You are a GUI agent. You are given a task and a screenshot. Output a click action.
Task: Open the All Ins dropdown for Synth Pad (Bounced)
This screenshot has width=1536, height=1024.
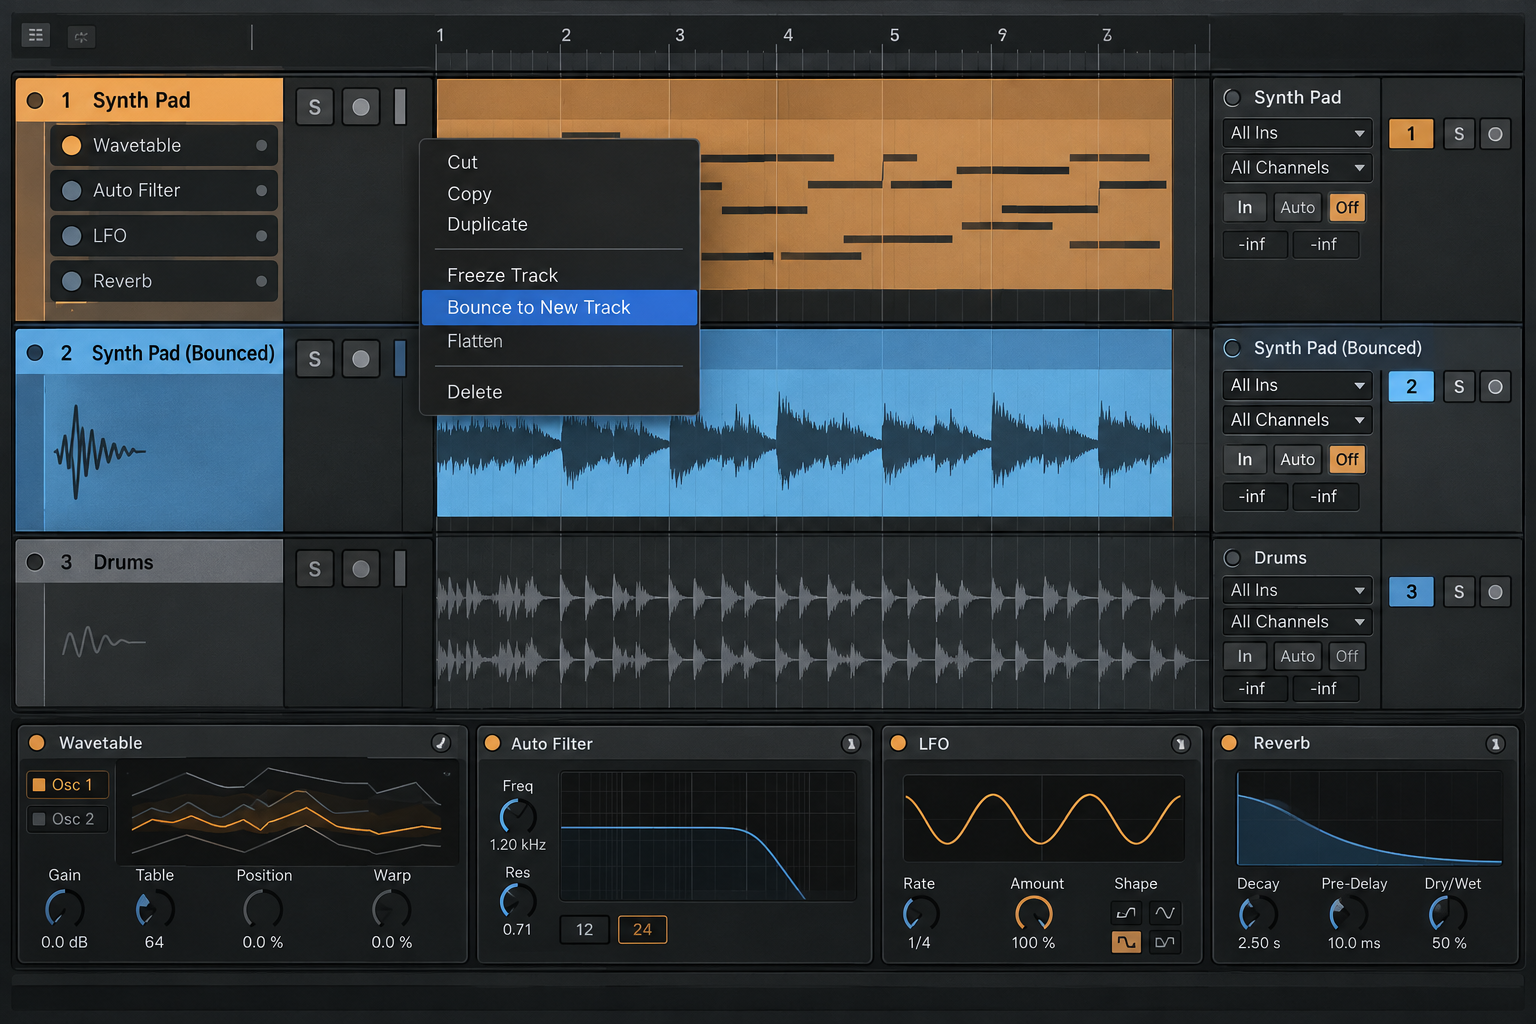pos(1297,385)
